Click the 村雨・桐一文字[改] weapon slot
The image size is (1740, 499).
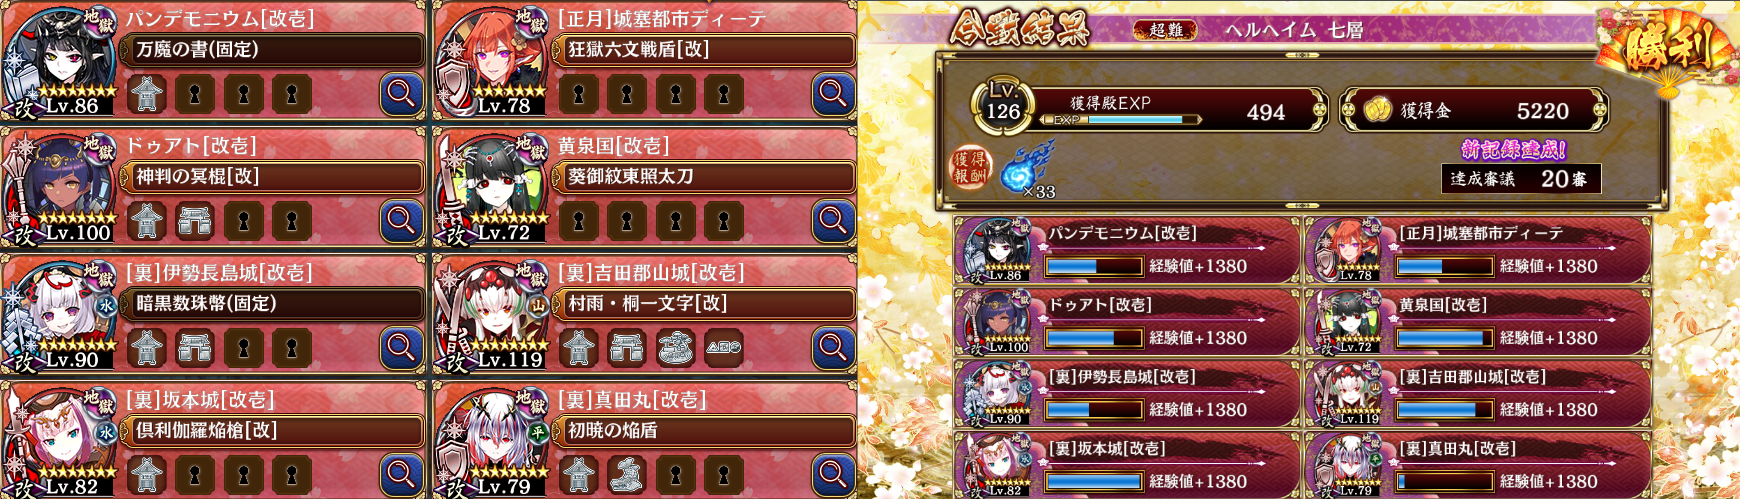[705, 303]
